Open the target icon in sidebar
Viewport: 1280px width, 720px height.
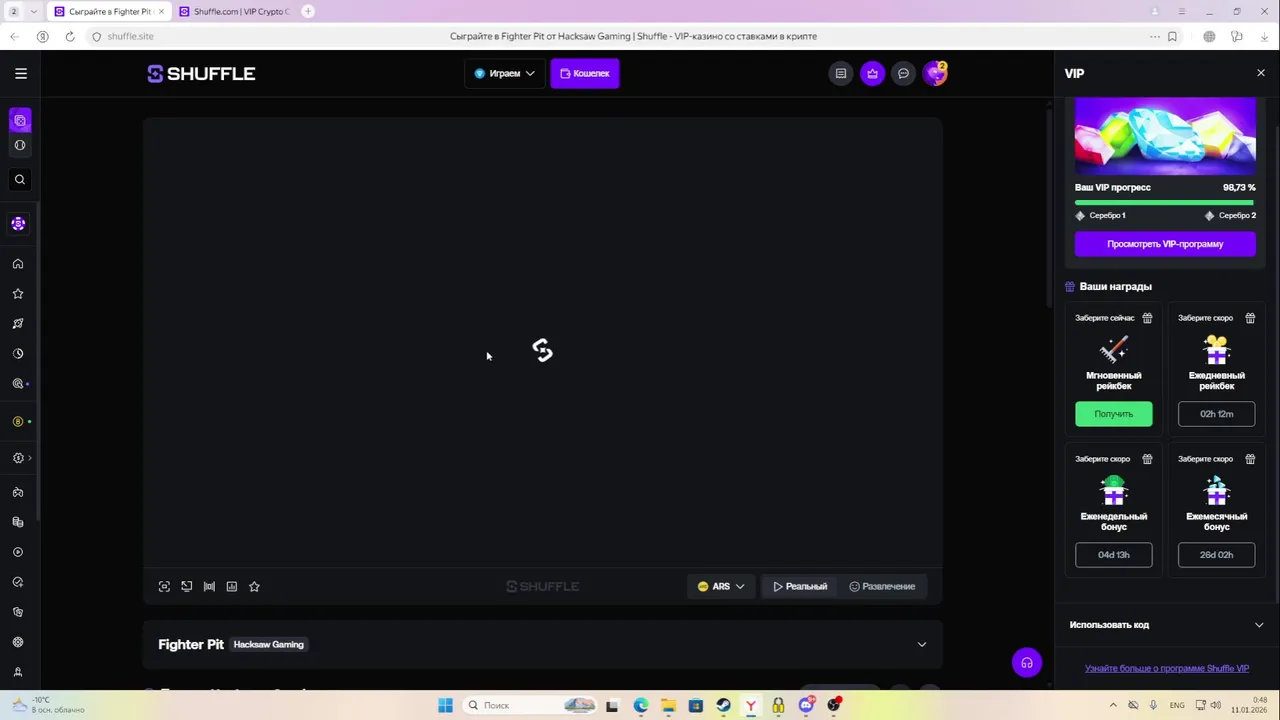(18, 384)
